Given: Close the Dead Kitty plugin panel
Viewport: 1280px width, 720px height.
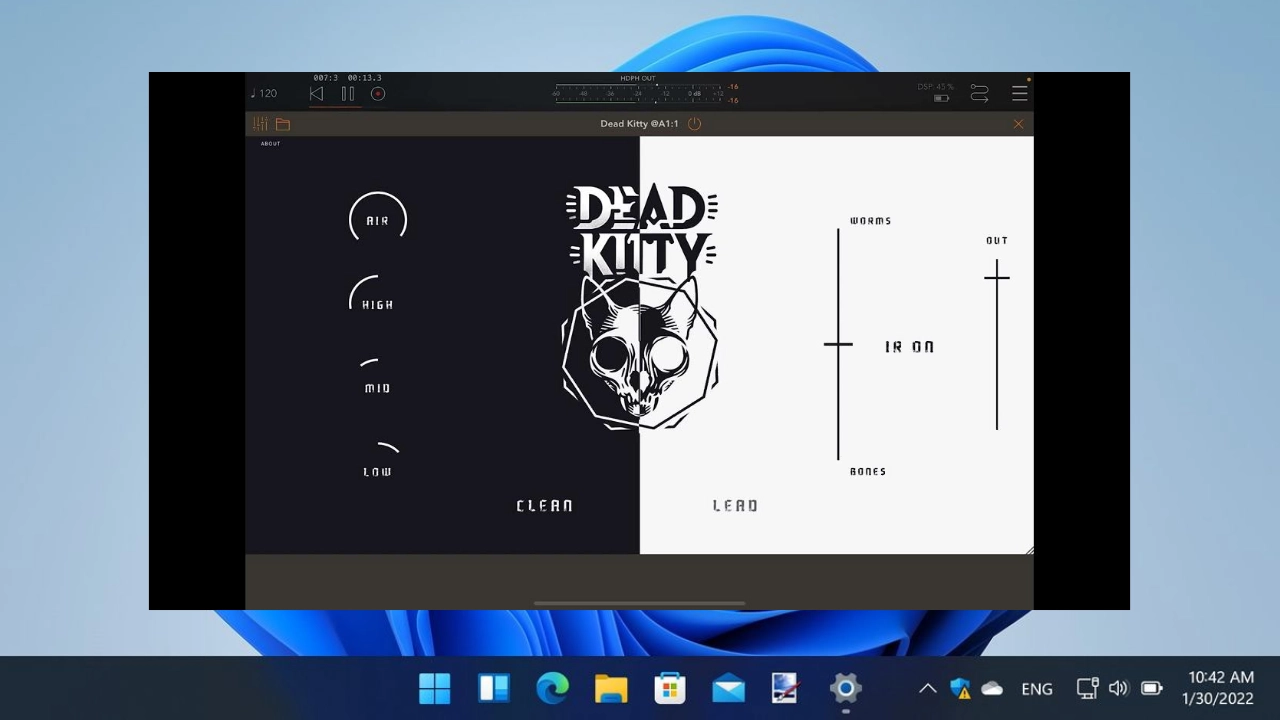Looking at the screenshot, I should pos(1018,124).
